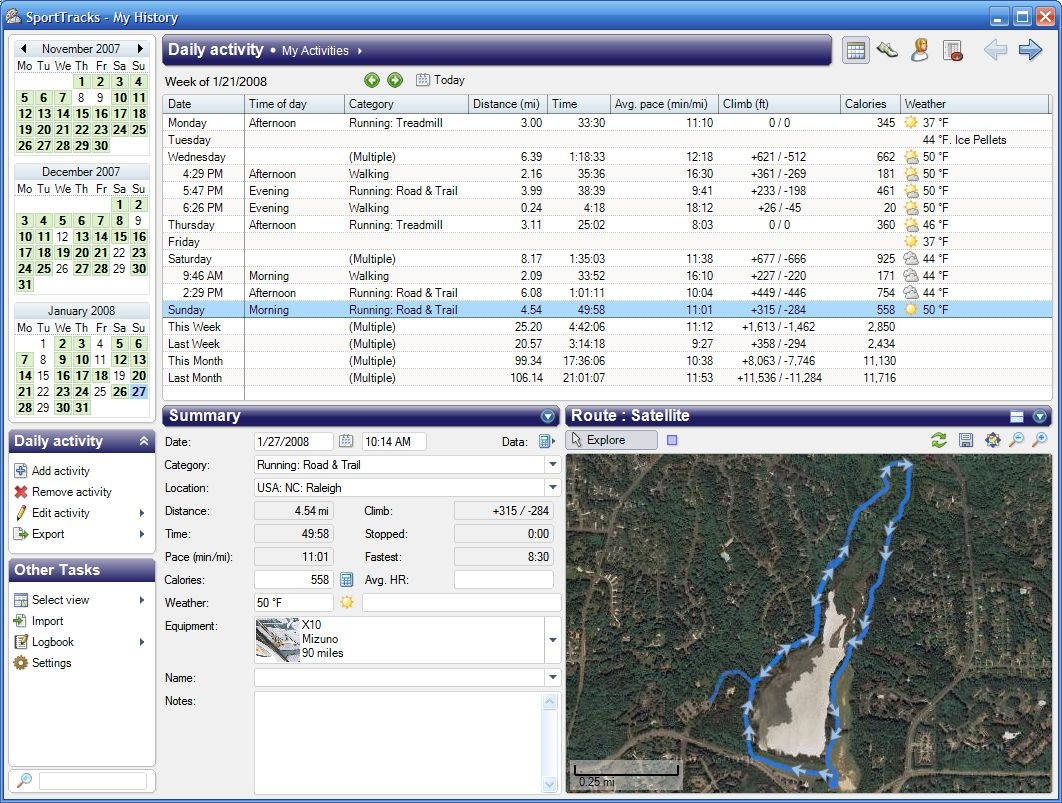Screen dimensions: 1062x803
Task: Save the route map image
Action: [x=965, y=440]
